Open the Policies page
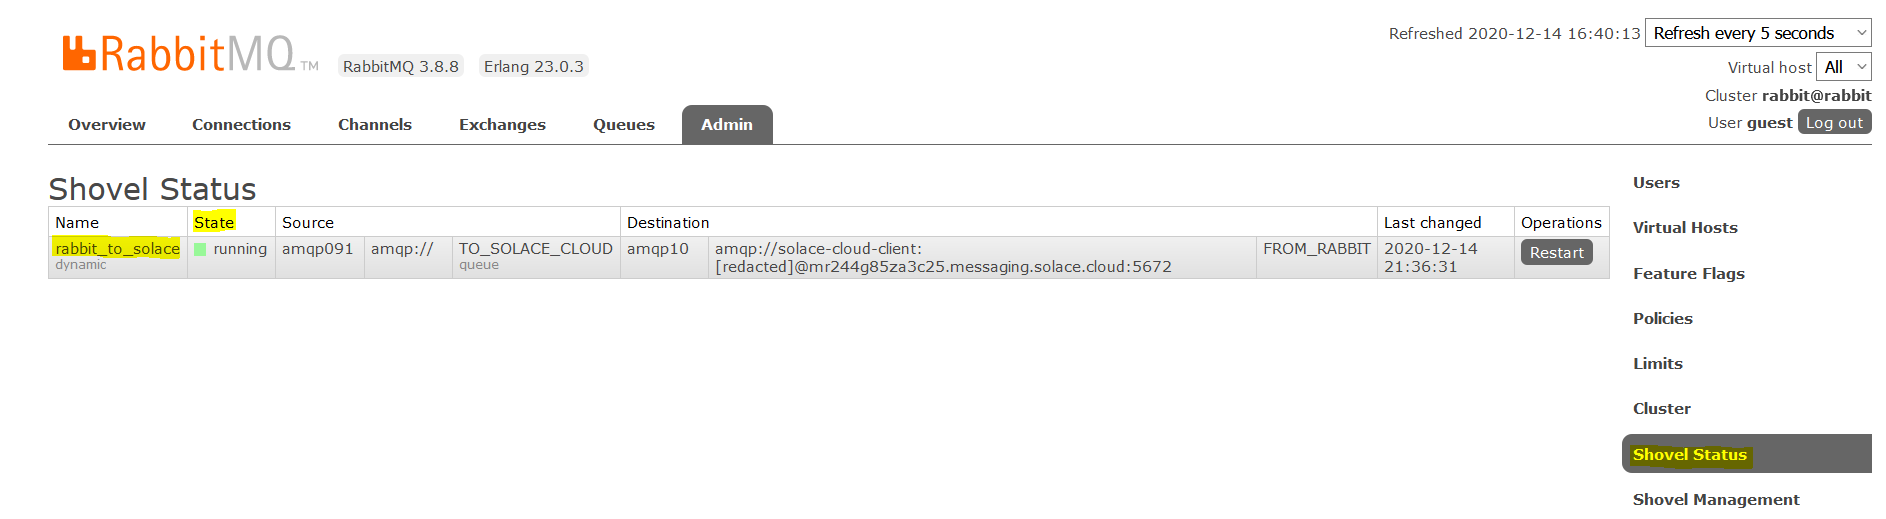The width and height of the screenshot is (1886, 519). point(1662,319)
